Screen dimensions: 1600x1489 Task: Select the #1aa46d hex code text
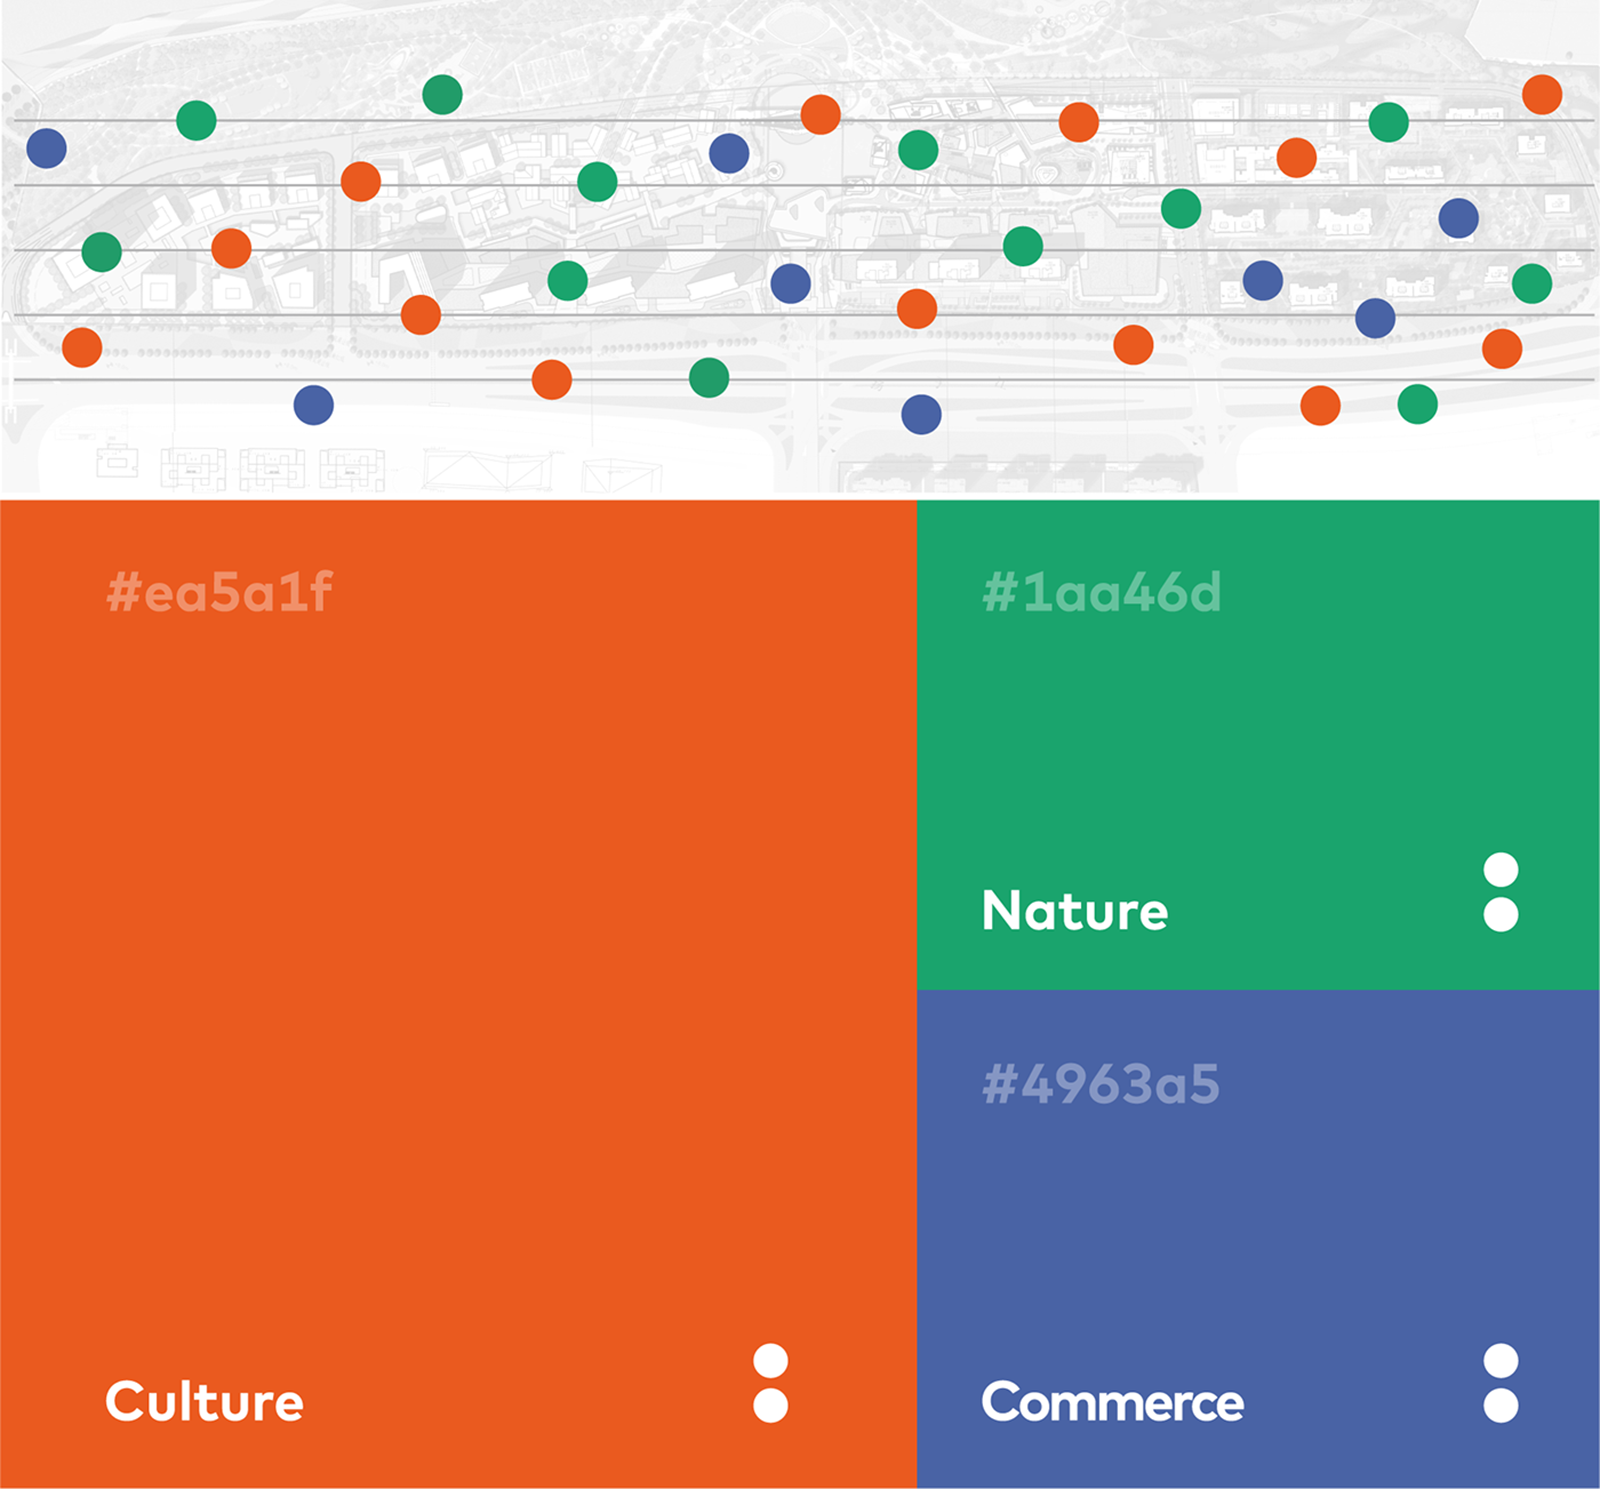[1101, 592]
